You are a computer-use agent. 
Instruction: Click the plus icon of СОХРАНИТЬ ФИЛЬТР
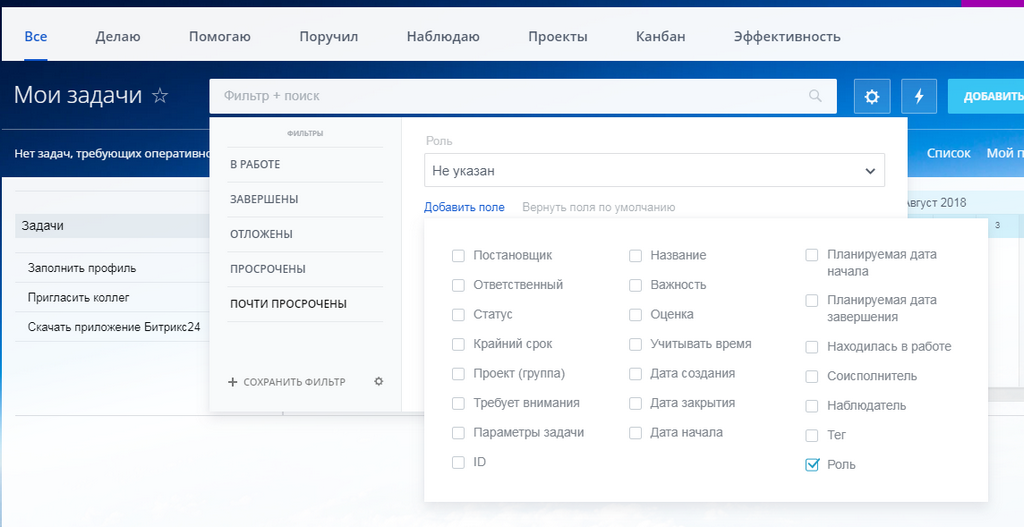(x=232, y=382)
